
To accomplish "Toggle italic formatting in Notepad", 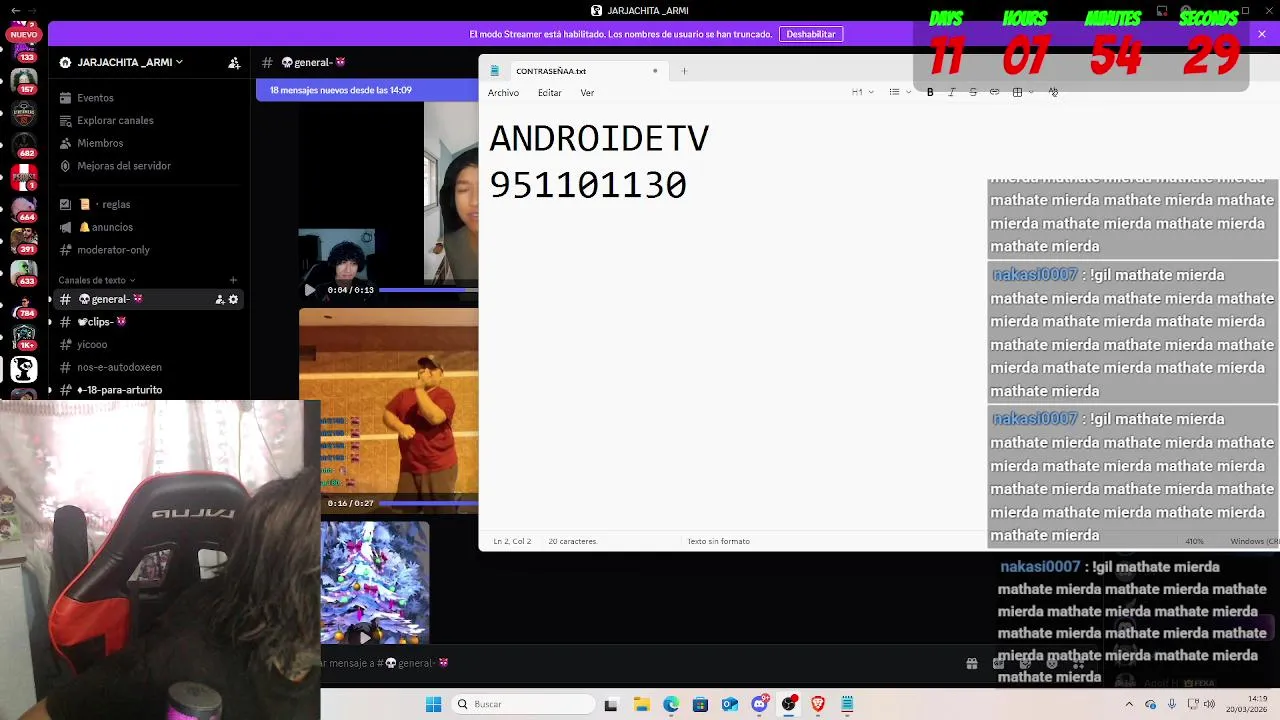I will tap(951, 92).
